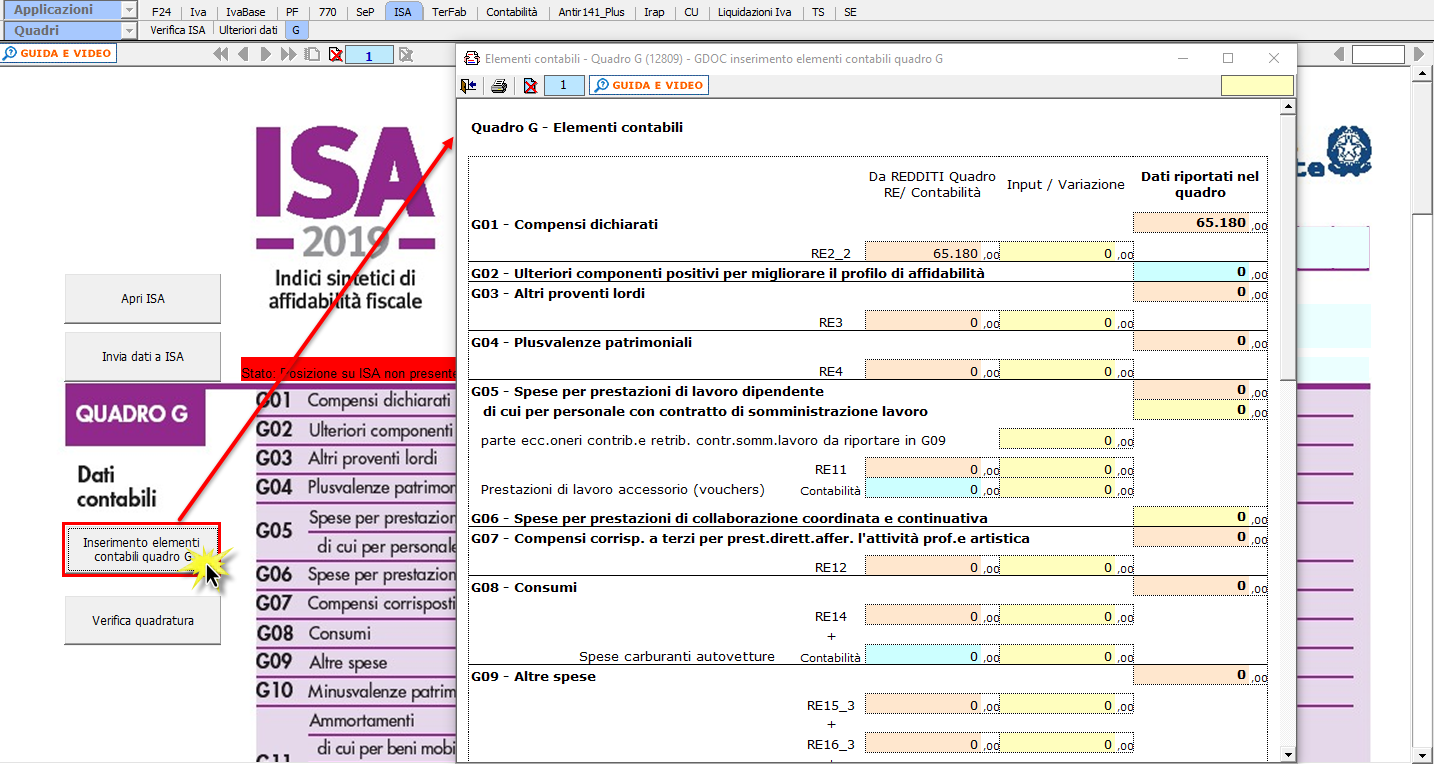Screen dimensions: 1434x764
Task: Open Guida e Video in main window
Action: [x=59, y=53]
